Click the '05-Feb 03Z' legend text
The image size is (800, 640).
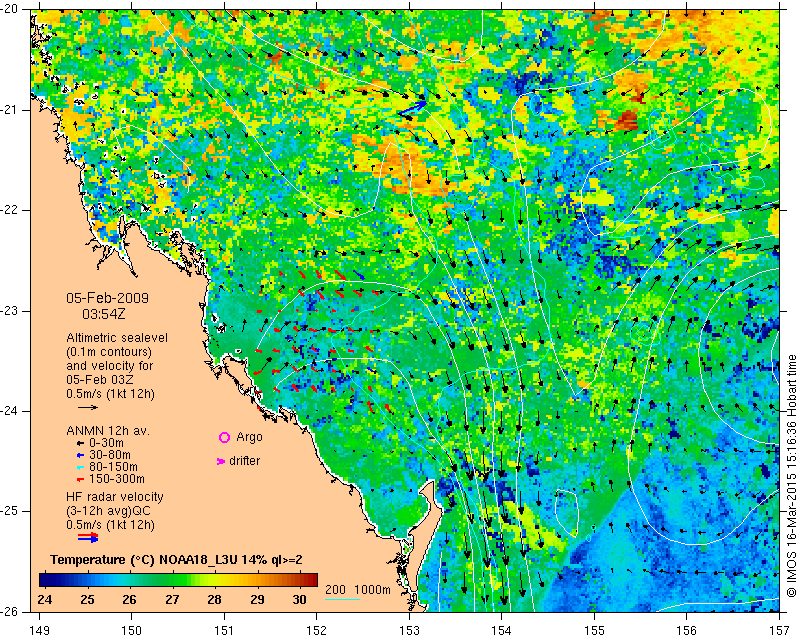[x=98, y=380]
